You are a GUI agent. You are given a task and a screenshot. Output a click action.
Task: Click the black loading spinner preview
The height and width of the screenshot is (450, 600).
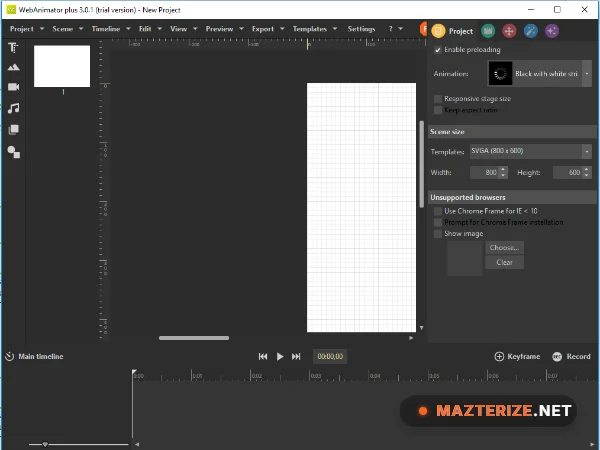[500, 73]
